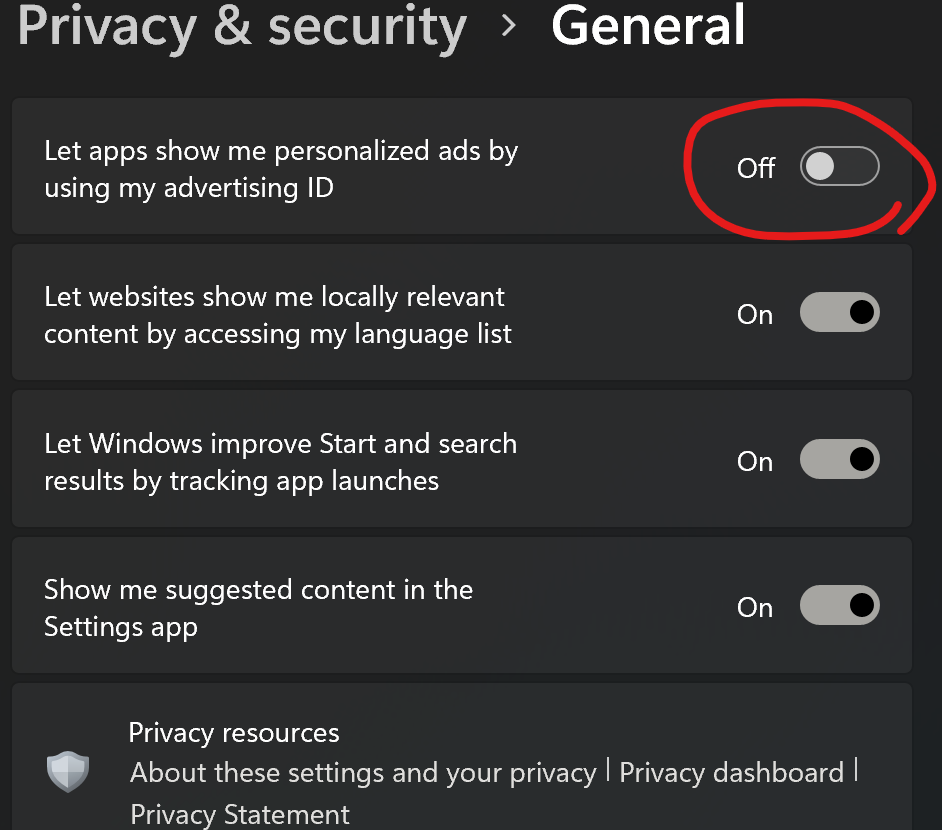Image resolution: width=942 pixels, height=830 pixels.
Task: Click the On label for app launches
Action: click(x=755, y=461)
